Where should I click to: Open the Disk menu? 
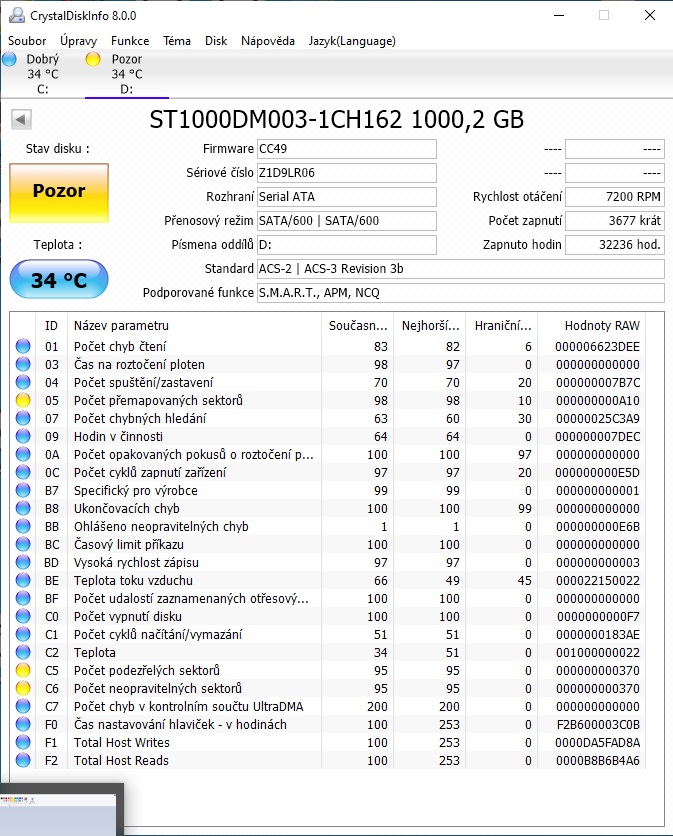point(216,41)
